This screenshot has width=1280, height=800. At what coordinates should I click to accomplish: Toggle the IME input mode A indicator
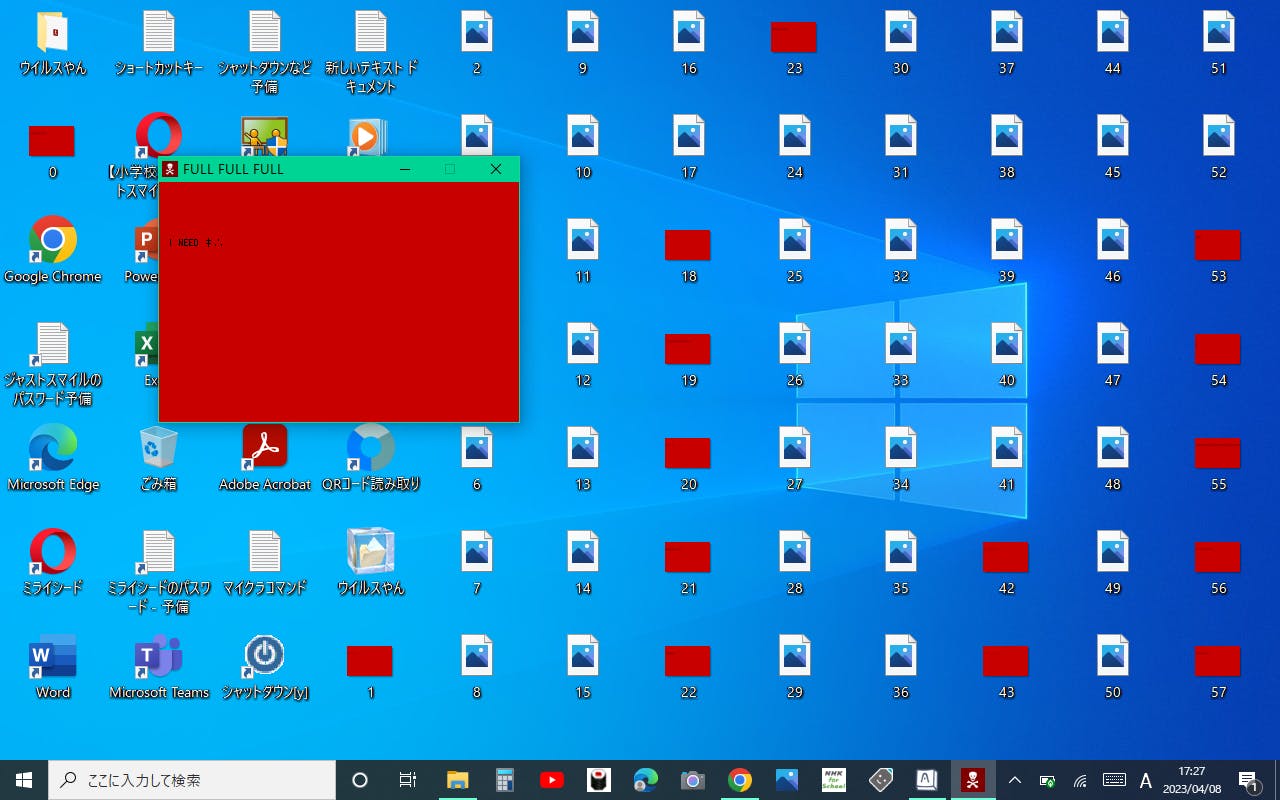[x=1146, y=780]
